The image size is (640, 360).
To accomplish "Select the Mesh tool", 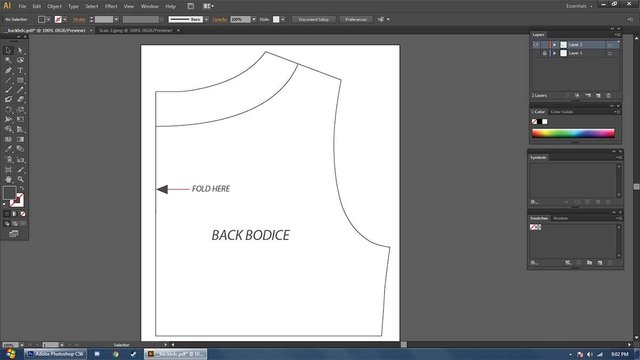I will [x=8, y=139].
